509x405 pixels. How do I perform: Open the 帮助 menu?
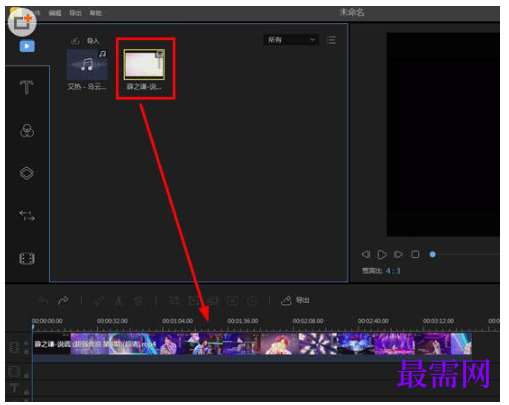pos(96,13)
